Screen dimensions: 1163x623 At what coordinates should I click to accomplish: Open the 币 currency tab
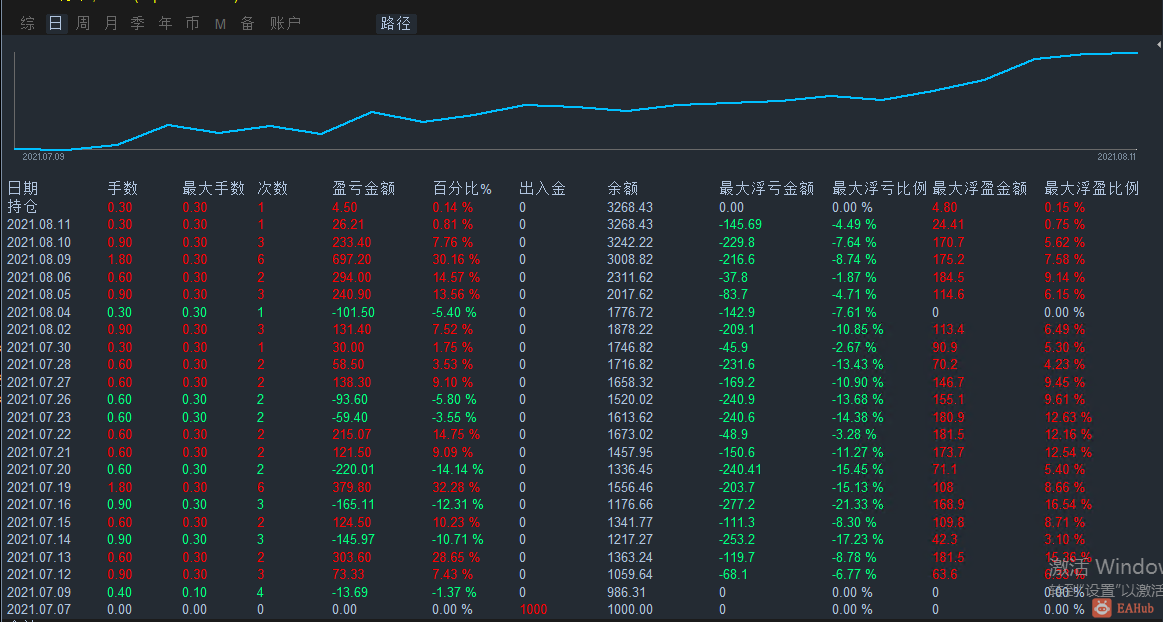pyautogui.click(x=193, y=24)
